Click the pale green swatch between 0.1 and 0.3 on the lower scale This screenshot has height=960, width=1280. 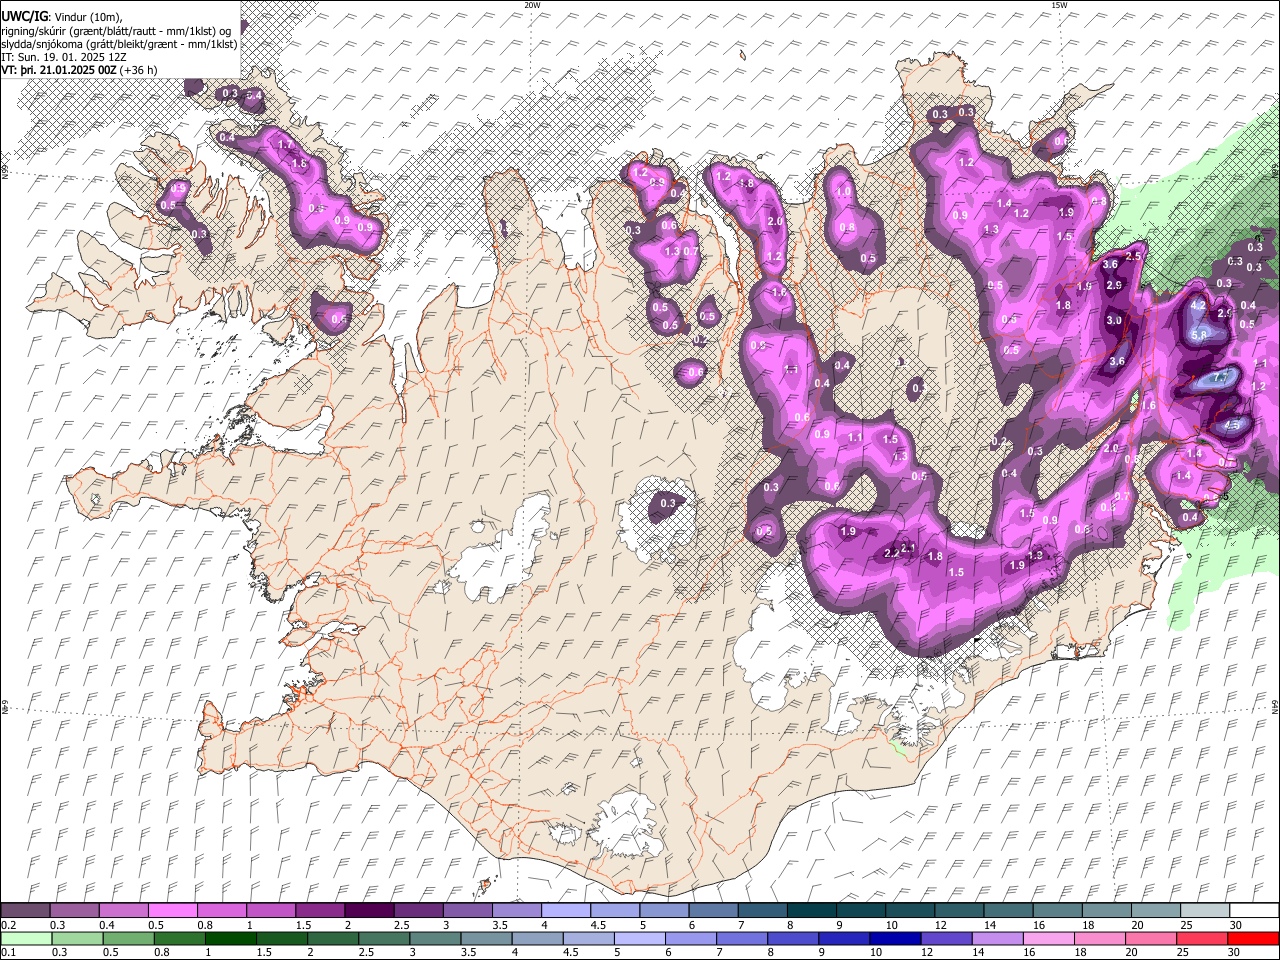click(26, 938)
